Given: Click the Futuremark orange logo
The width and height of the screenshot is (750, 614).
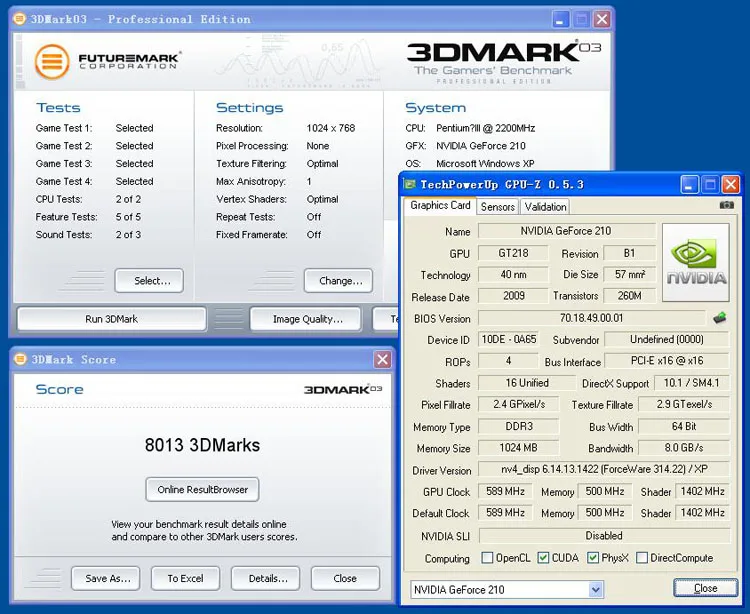Looking at the screenshot, I should coord(52,61).
